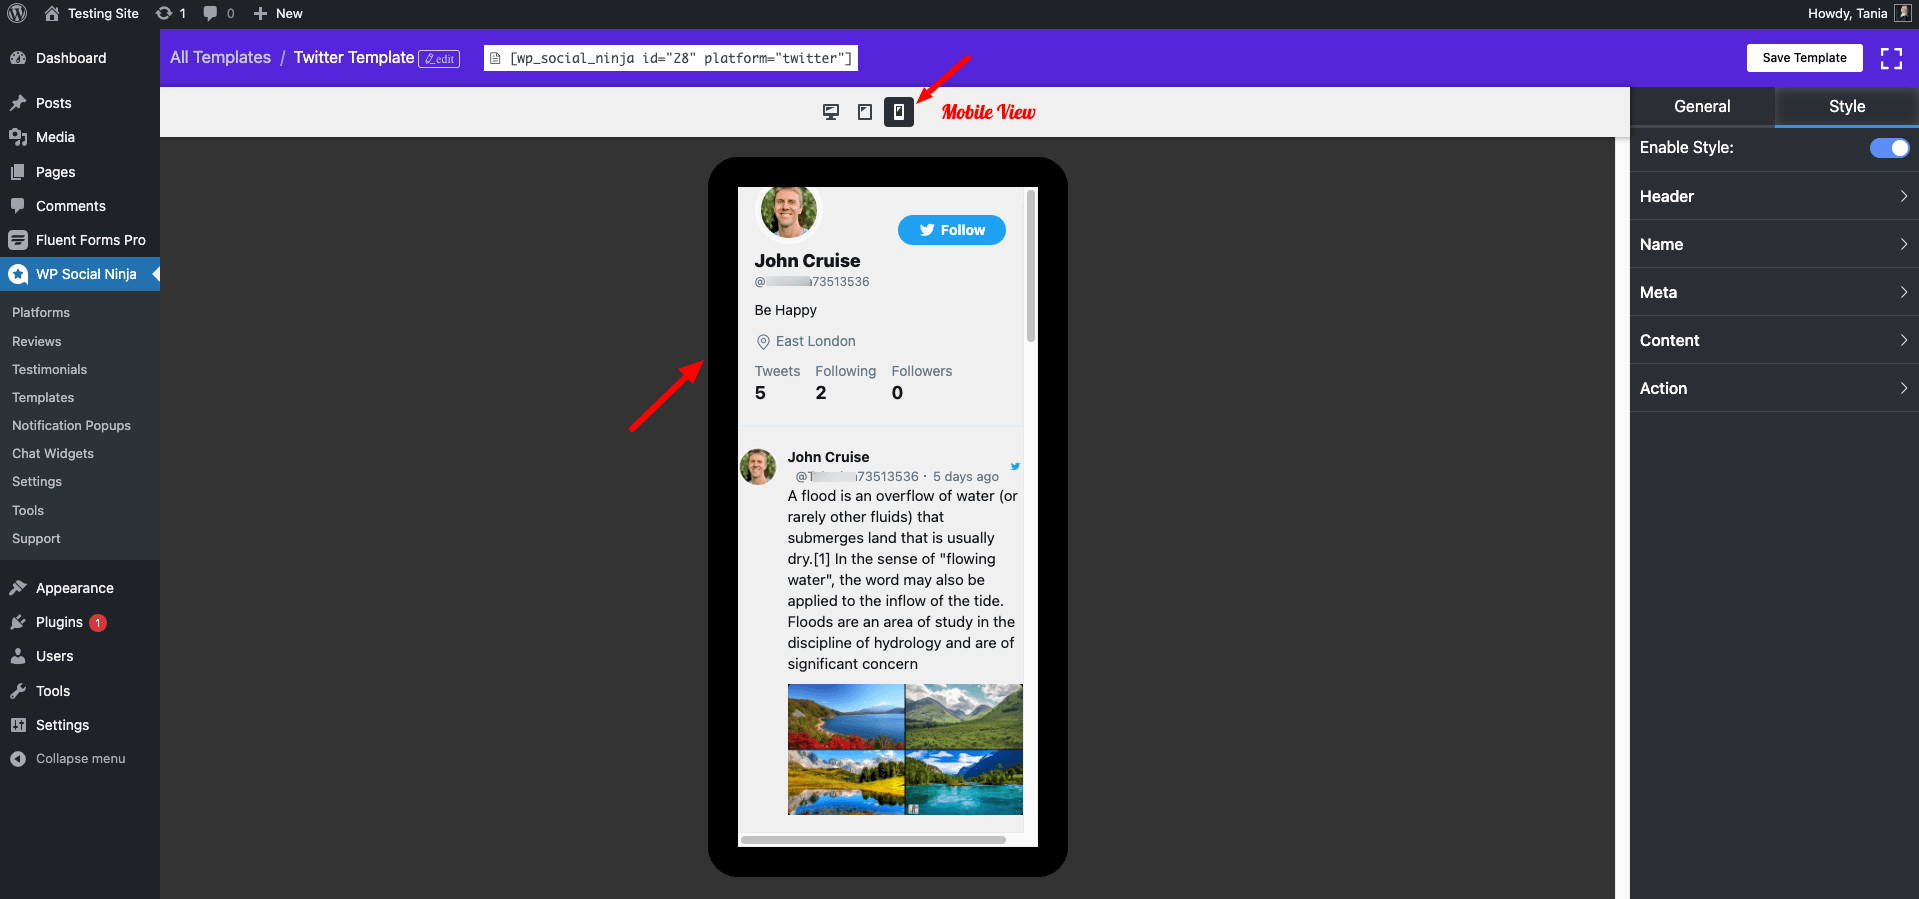Open the turquoise river image
Screen dimensions: 1919x899
pyautogui.click(x=964, y=782)
